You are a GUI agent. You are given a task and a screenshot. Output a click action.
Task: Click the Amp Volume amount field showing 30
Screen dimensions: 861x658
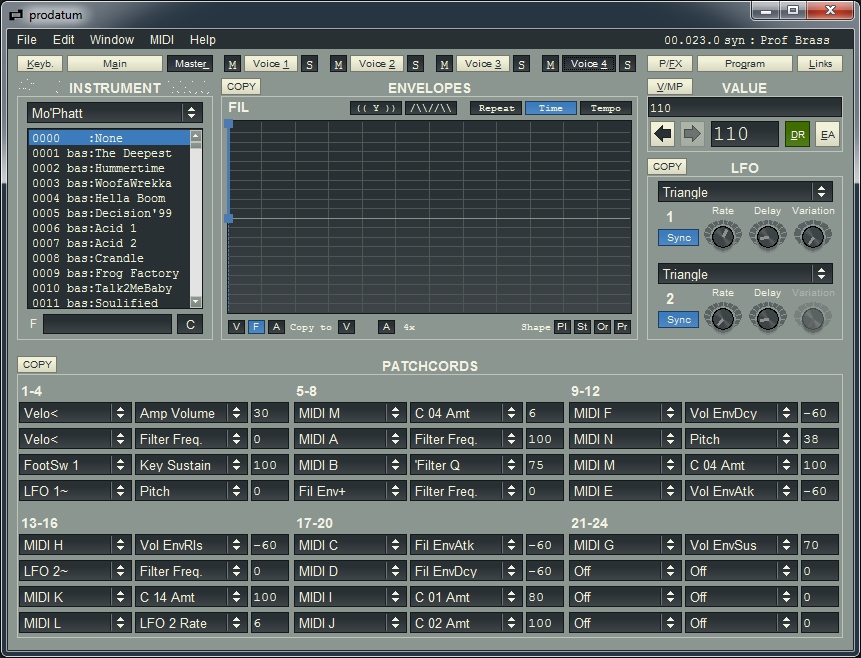tap(270, 413)
